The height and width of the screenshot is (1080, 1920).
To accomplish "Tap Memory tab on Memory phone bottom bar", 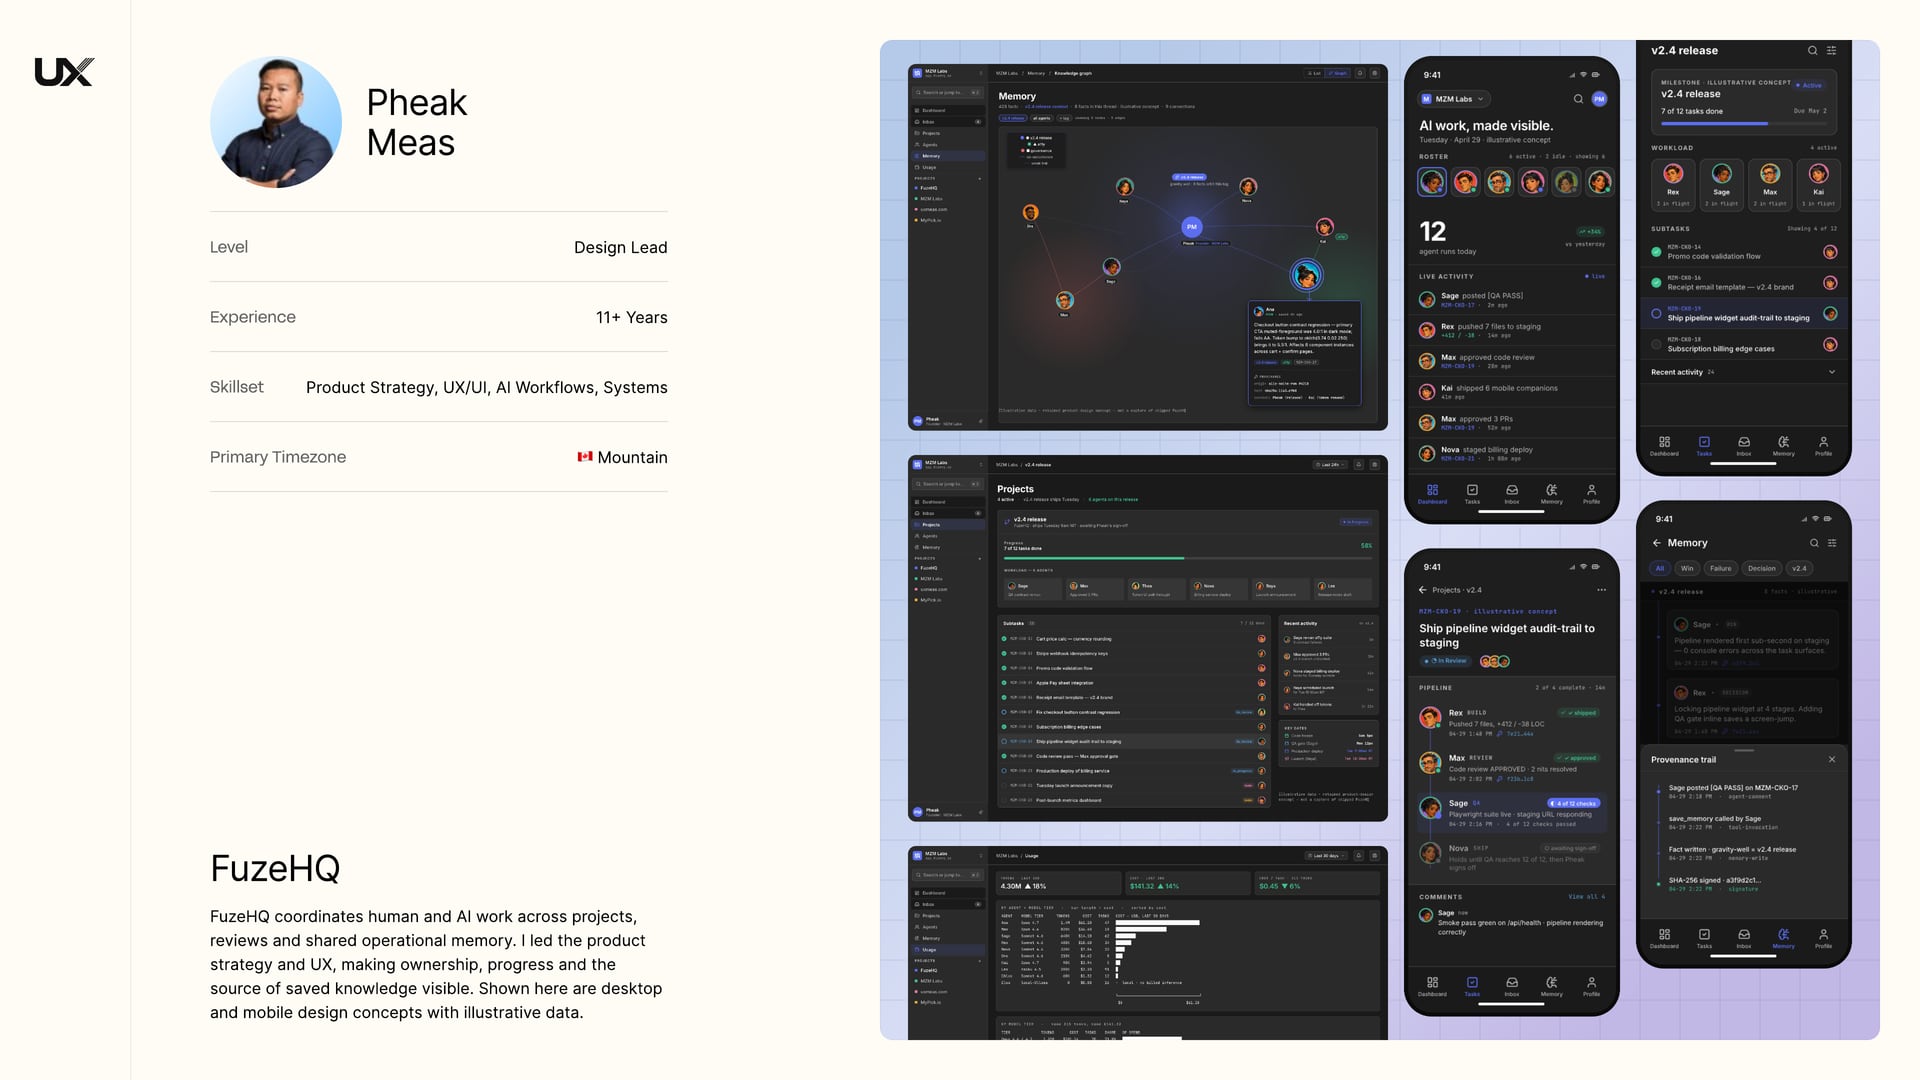I will 1783,938.
